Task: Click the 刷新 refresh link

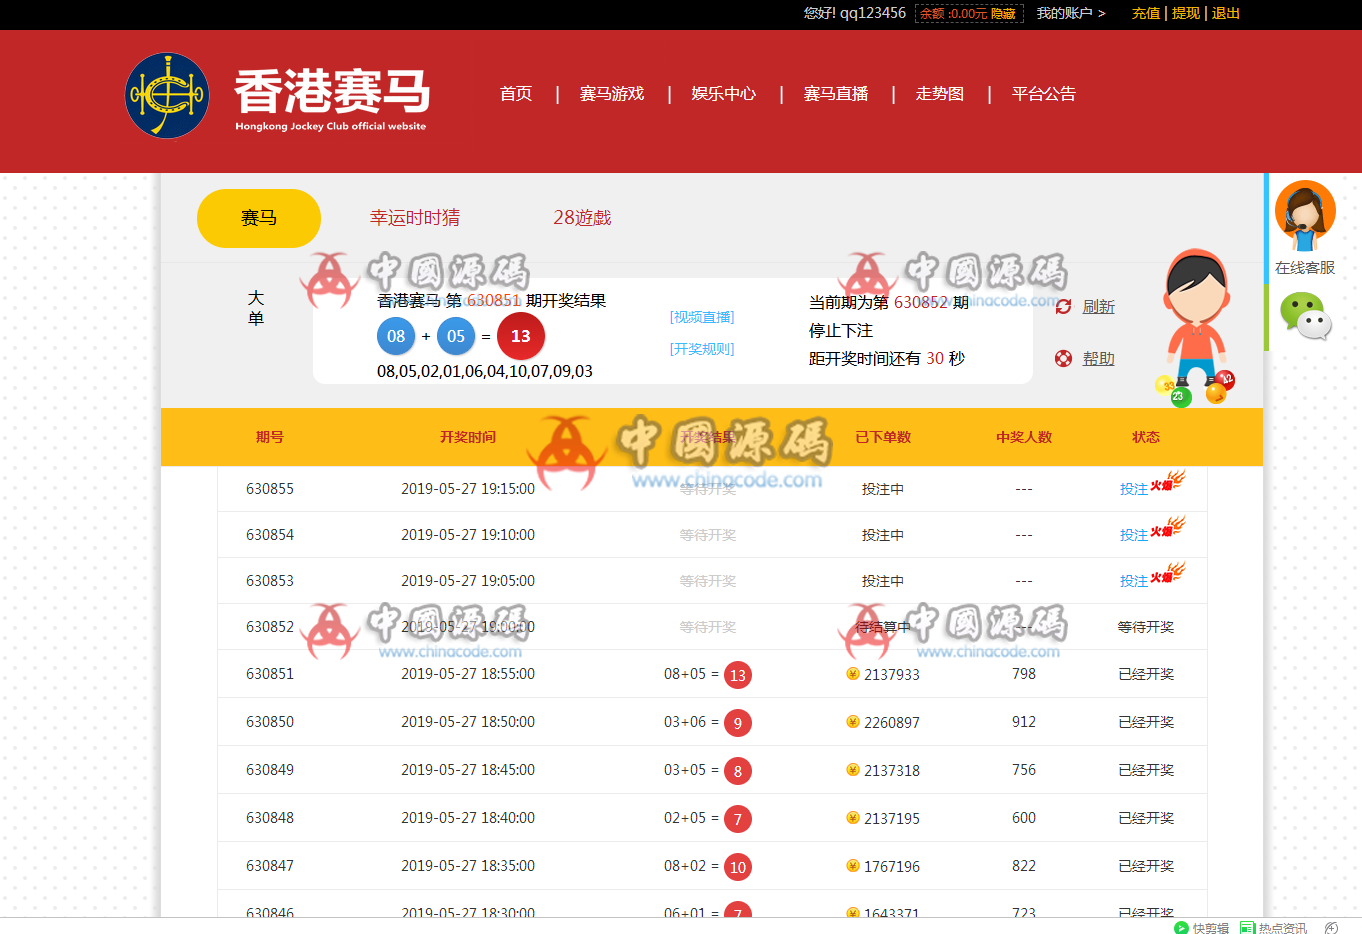Action: coord(1099,307)
